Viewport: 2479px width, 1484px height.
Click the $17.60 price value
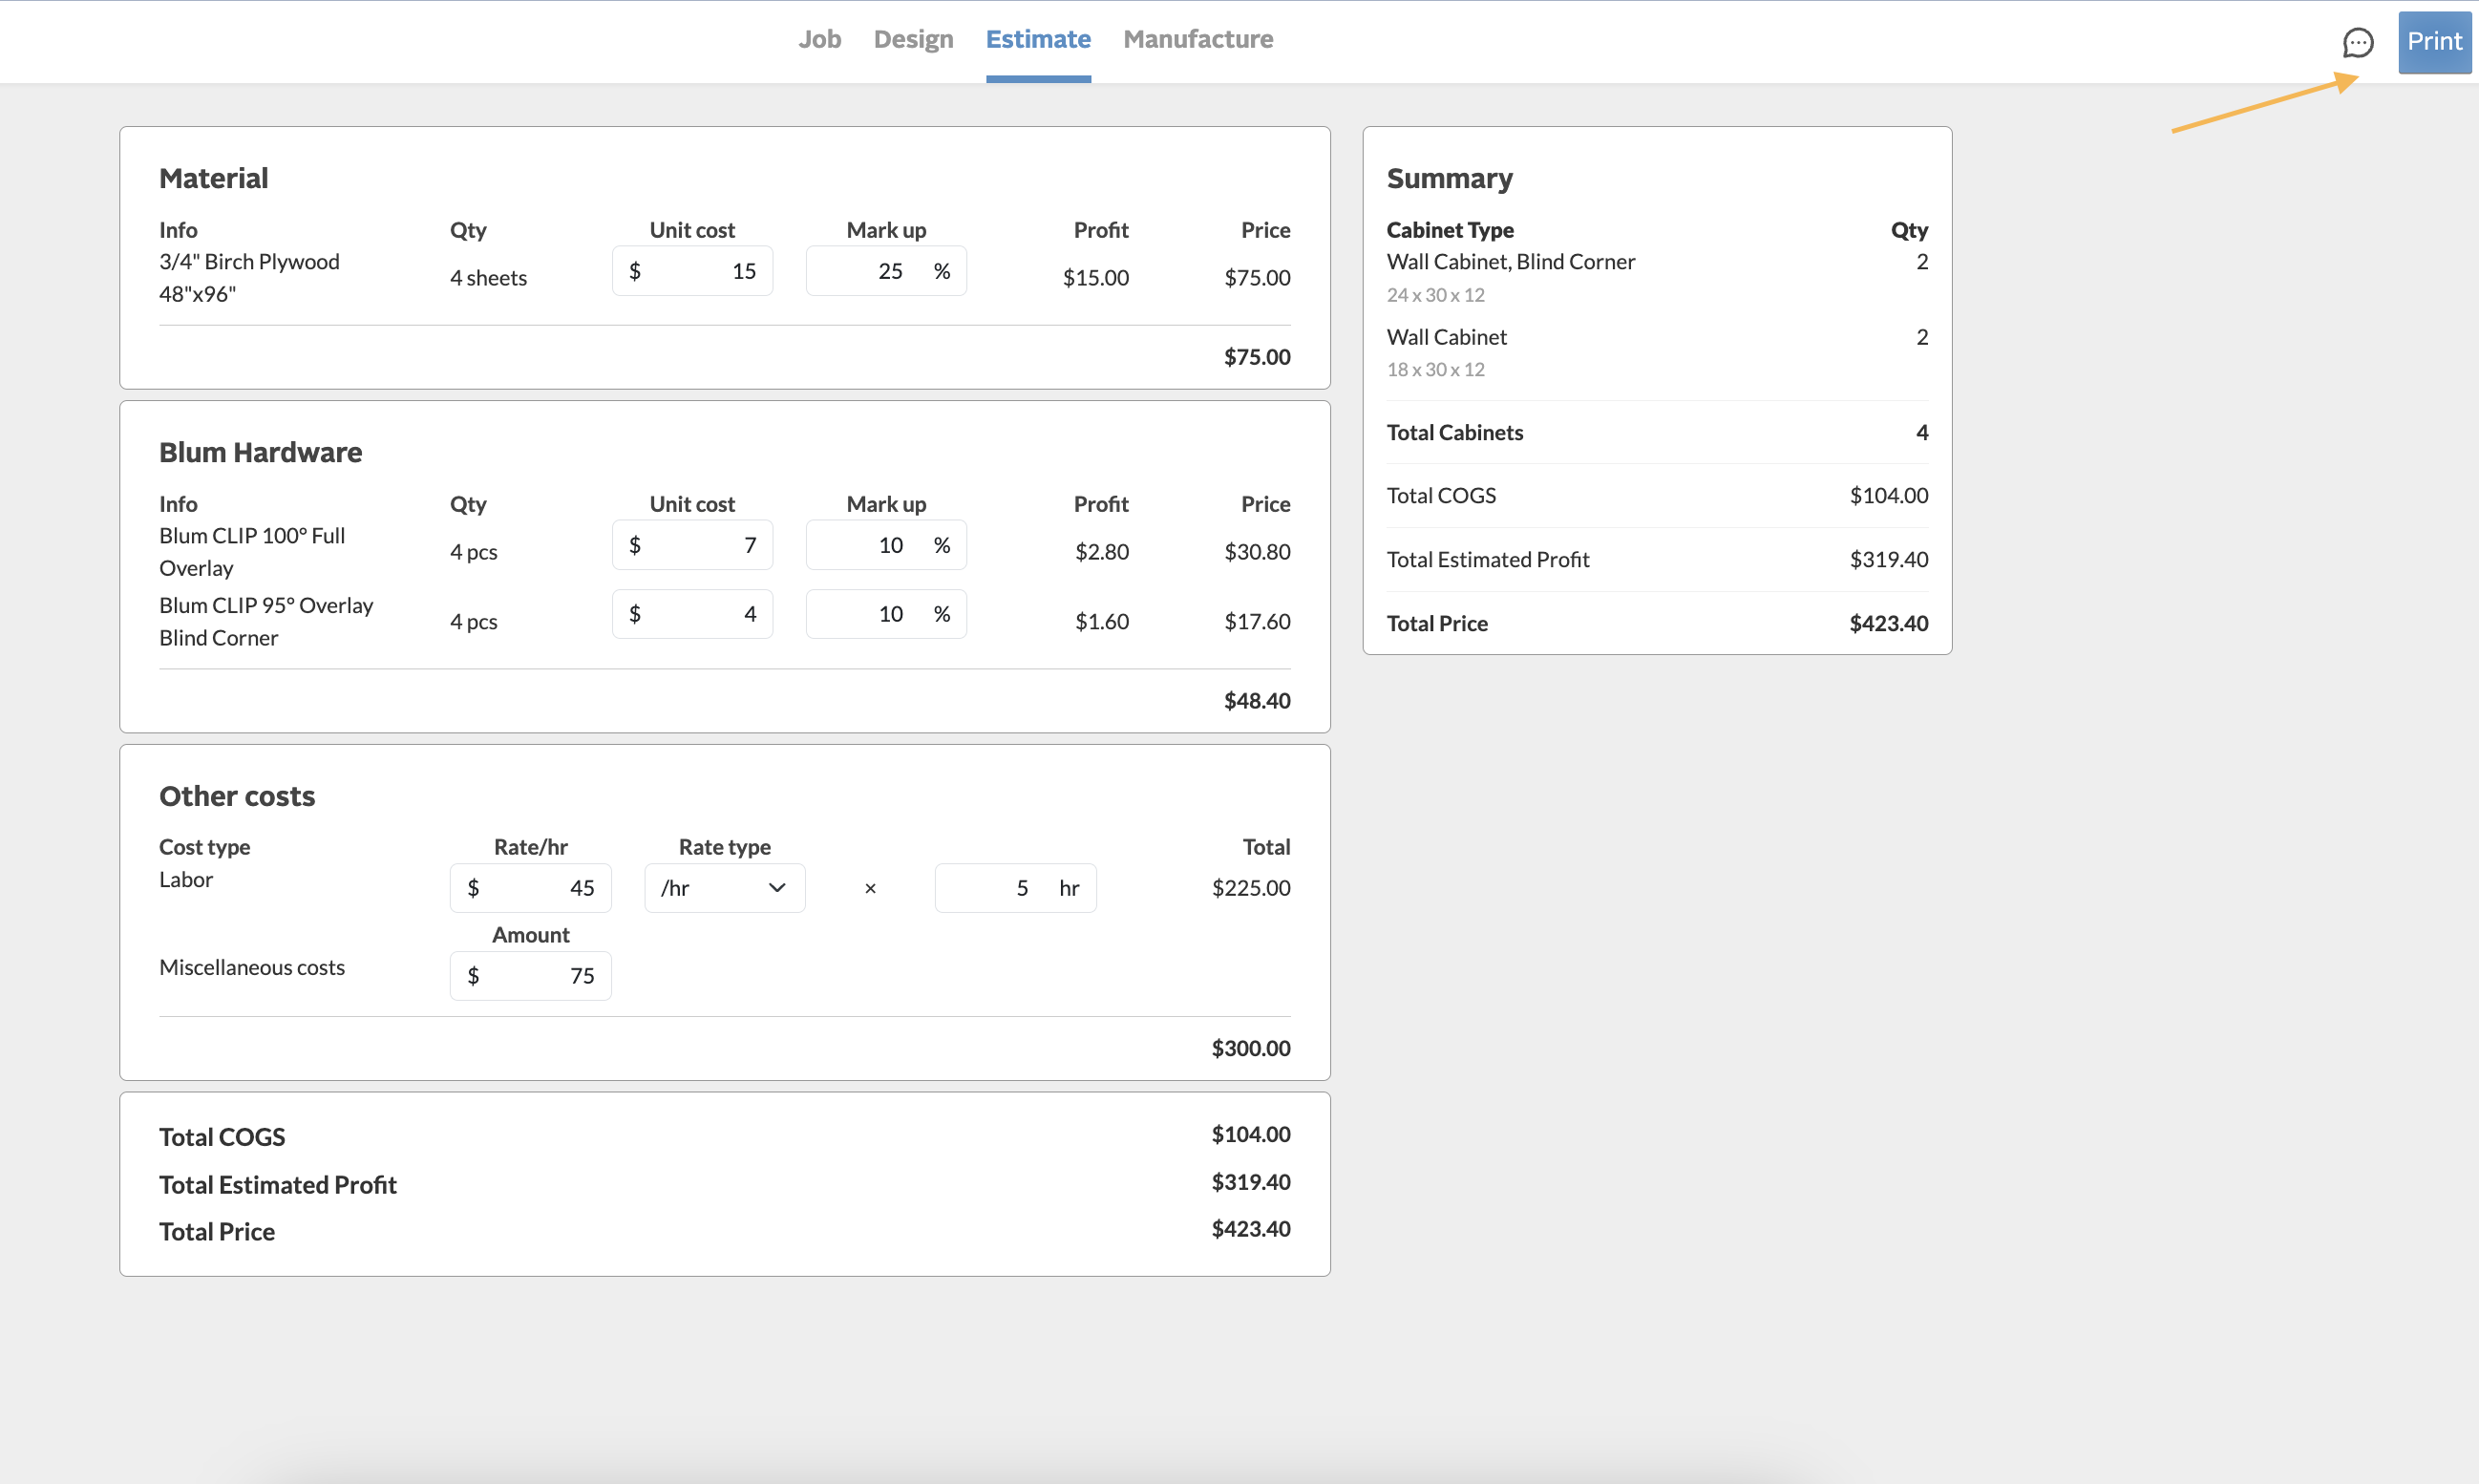click(1256, 621)
